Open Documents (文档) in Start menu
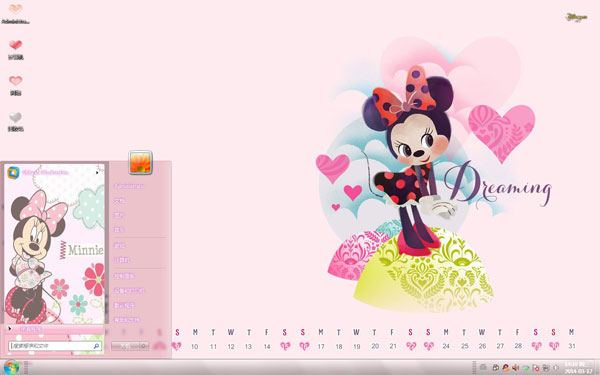This screenshot has height=375, width=600. click(x=119, y=201)
